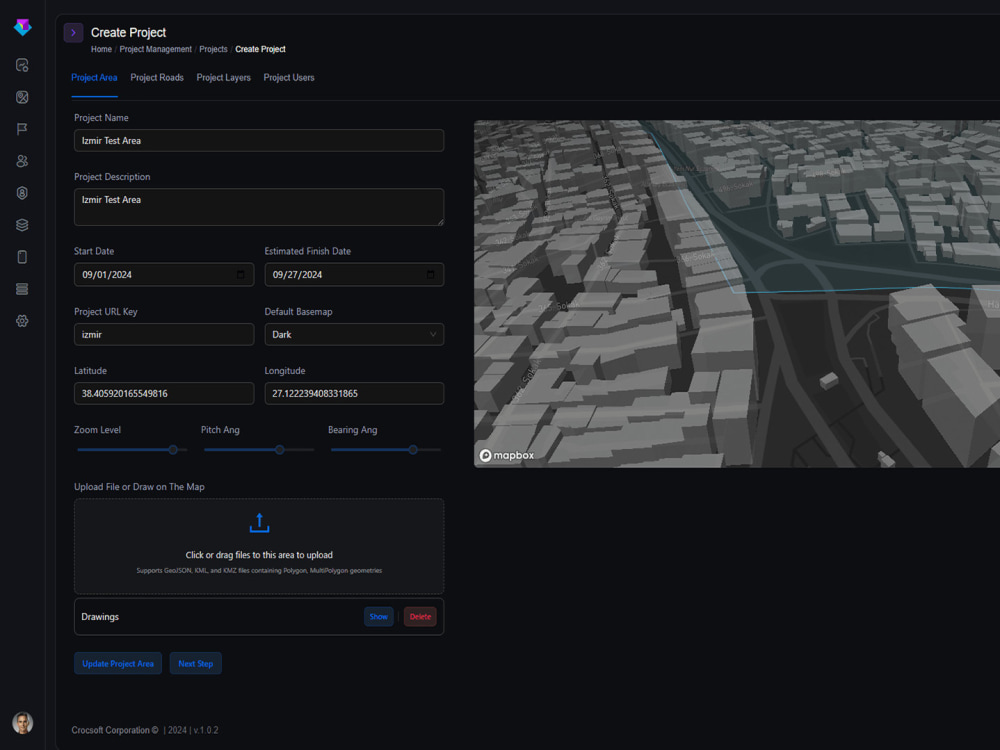Show the Drawings on the map
The height and width of the screenshot is (750, 1000).
pos(378,617)
